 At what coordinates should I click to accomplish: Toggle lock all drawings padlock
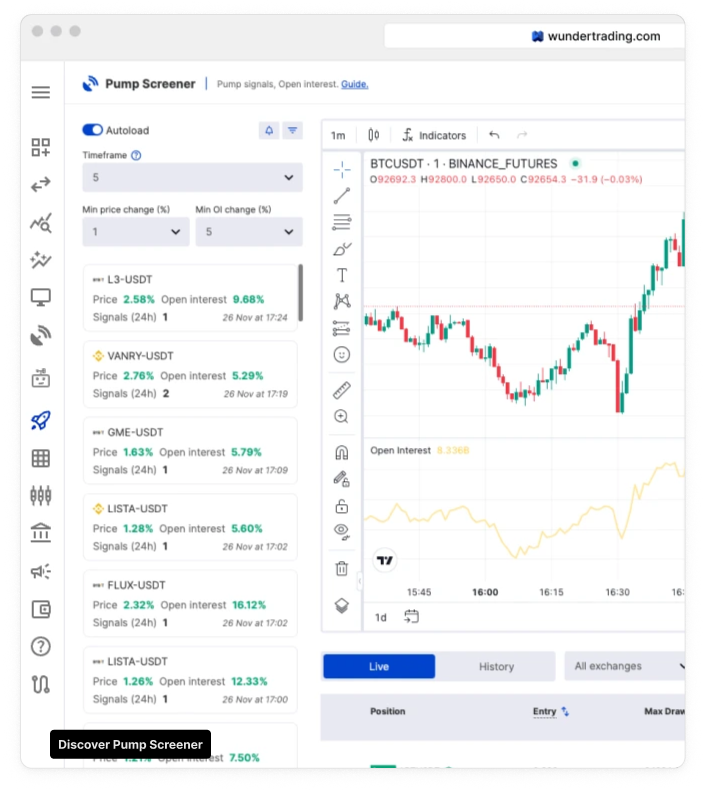342,505
